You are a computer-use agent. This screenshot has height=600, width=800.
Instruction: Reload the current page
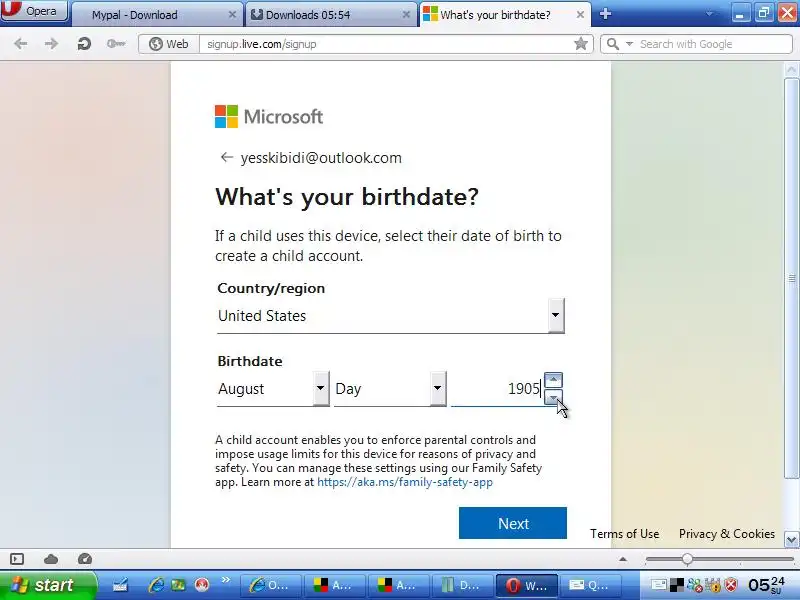(x=84, y=44)
